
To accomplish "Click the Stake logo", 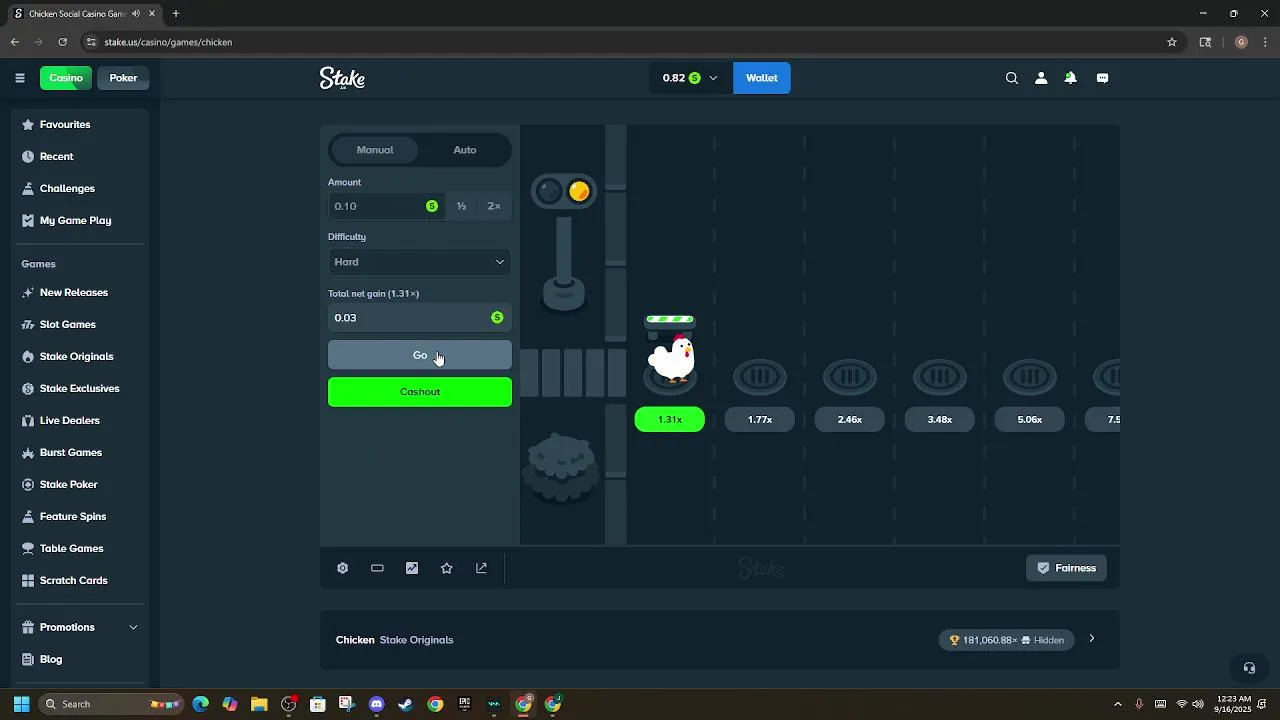I will point(342,78).
